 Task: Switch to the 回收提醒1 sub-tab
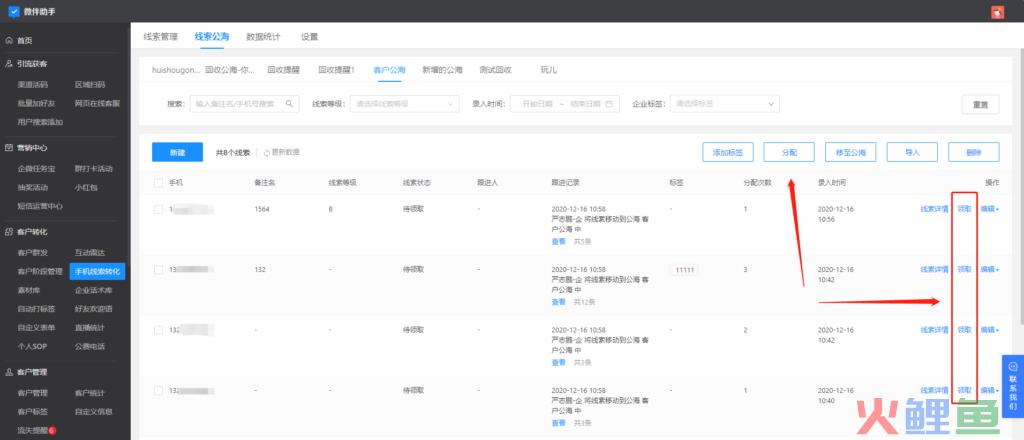(336, 70)
